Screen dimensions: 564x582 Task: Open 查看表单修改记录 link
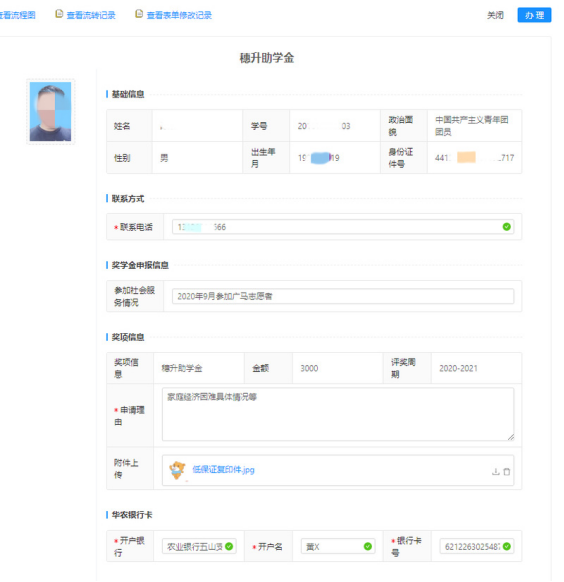tap(179, 15)
